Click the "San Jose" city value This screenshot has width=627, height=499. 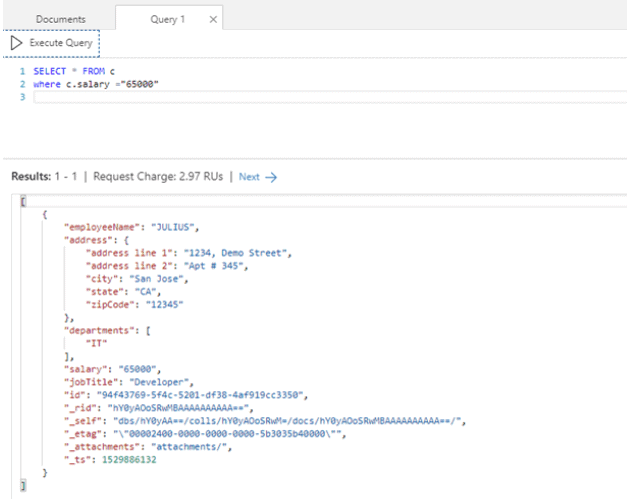click(x=156, y=279)
